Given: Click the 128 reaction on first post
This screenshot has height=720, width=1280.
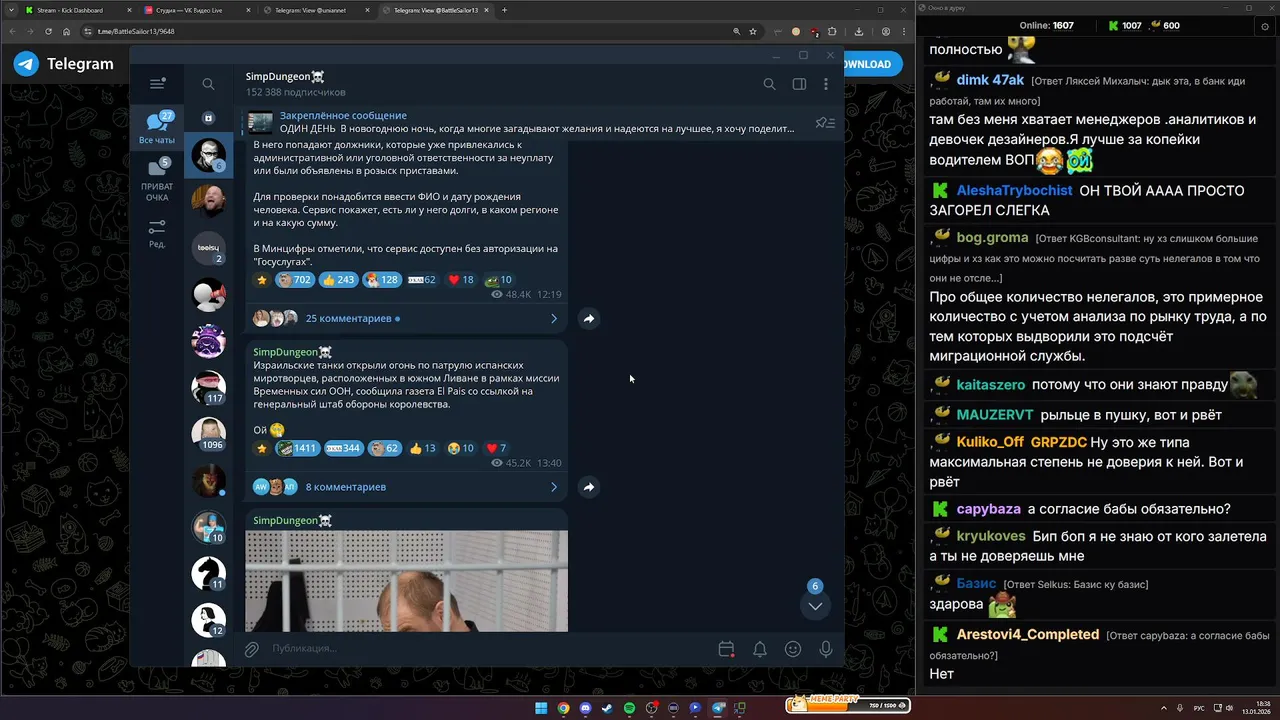Looking at the screenshot, I should click(382, 280).
